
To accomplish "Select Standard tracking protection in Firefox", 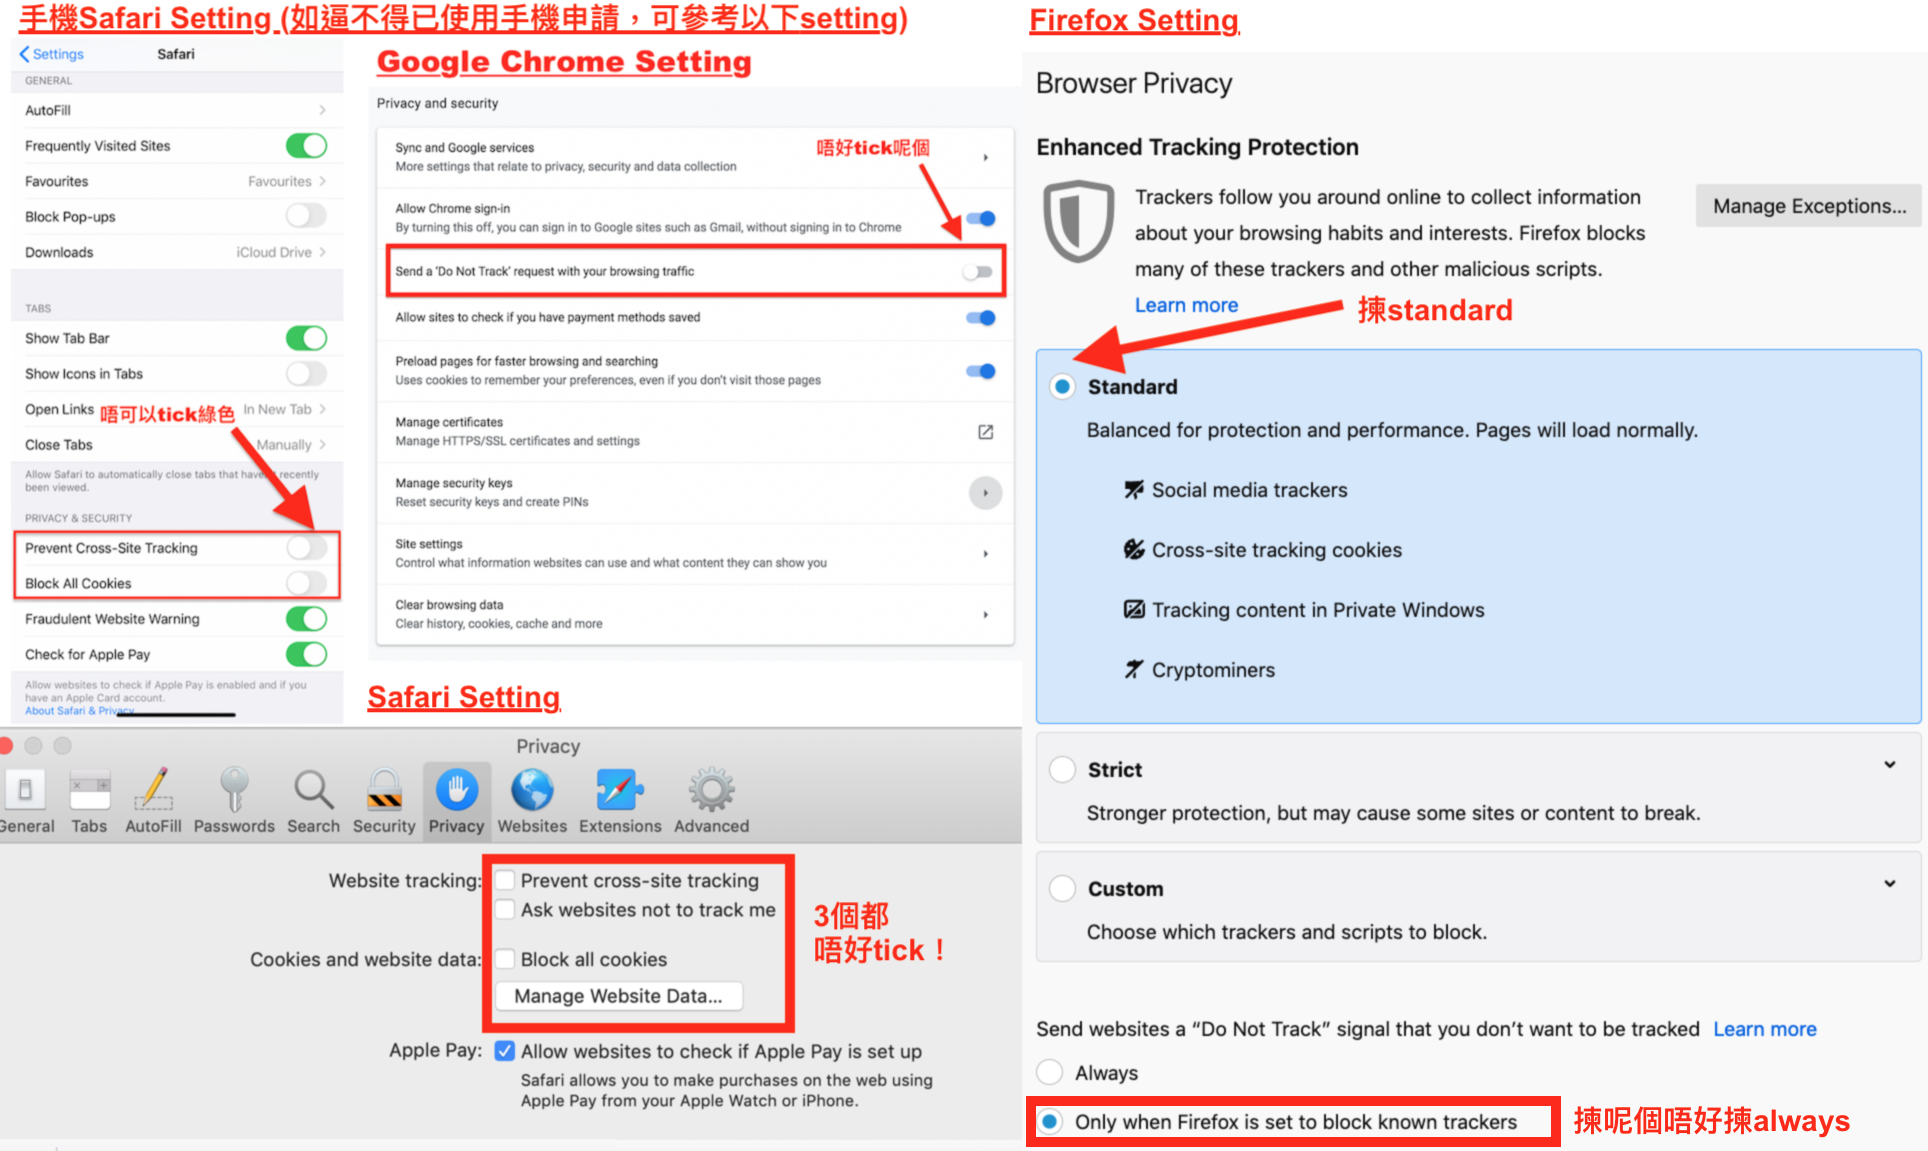I will (x=1069, y=388).
